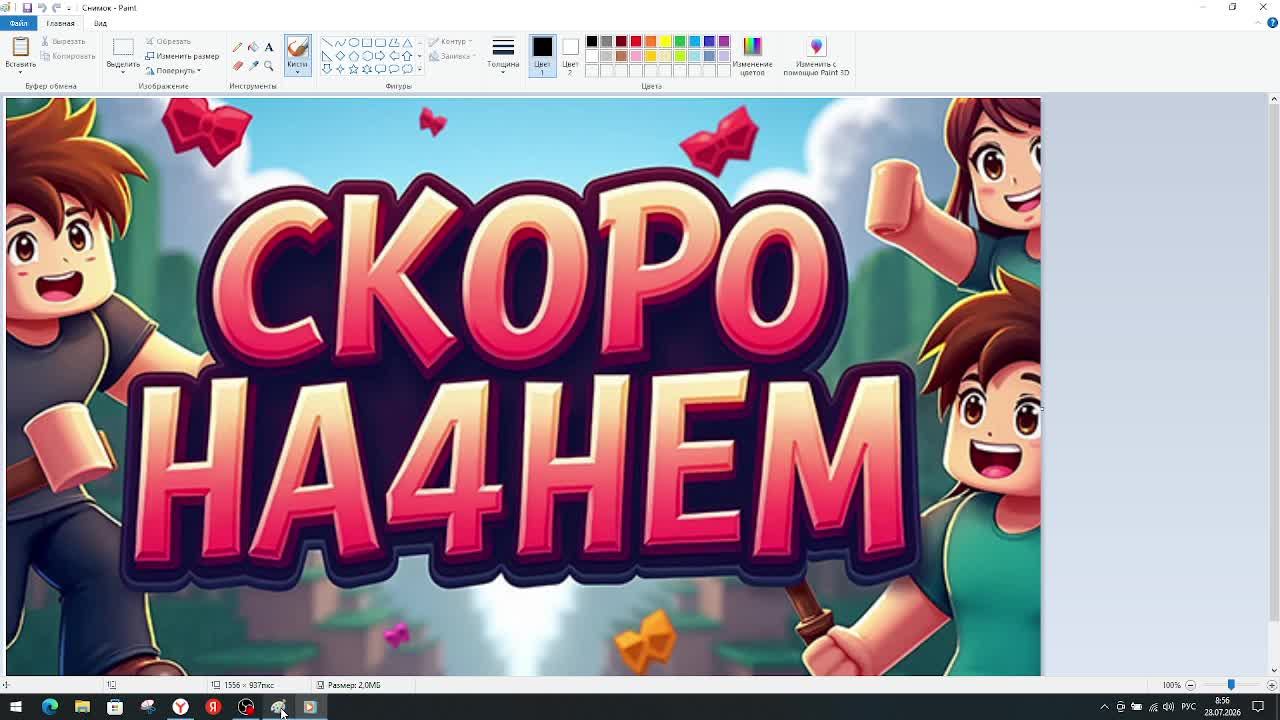Click the taskbar volume icon

point(1168,707)
